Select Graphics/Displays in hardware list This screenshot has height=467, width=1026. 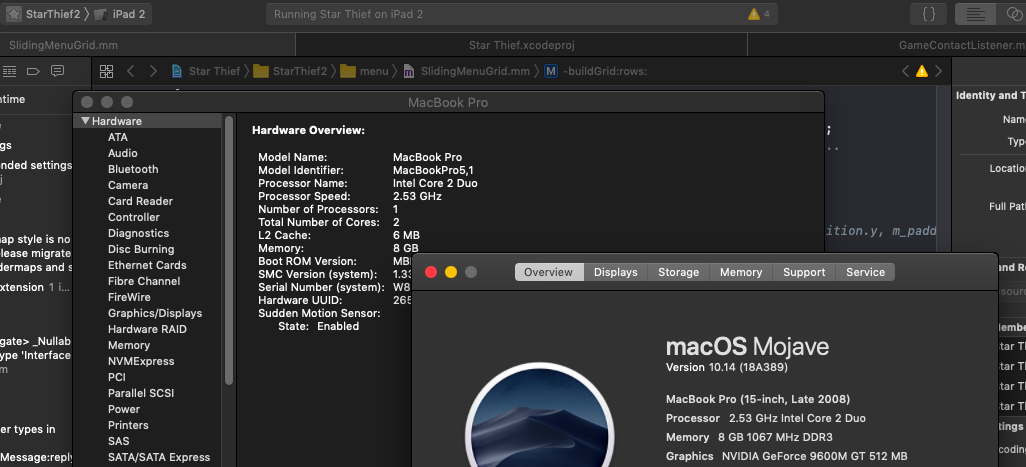click(x=155, y=313)
